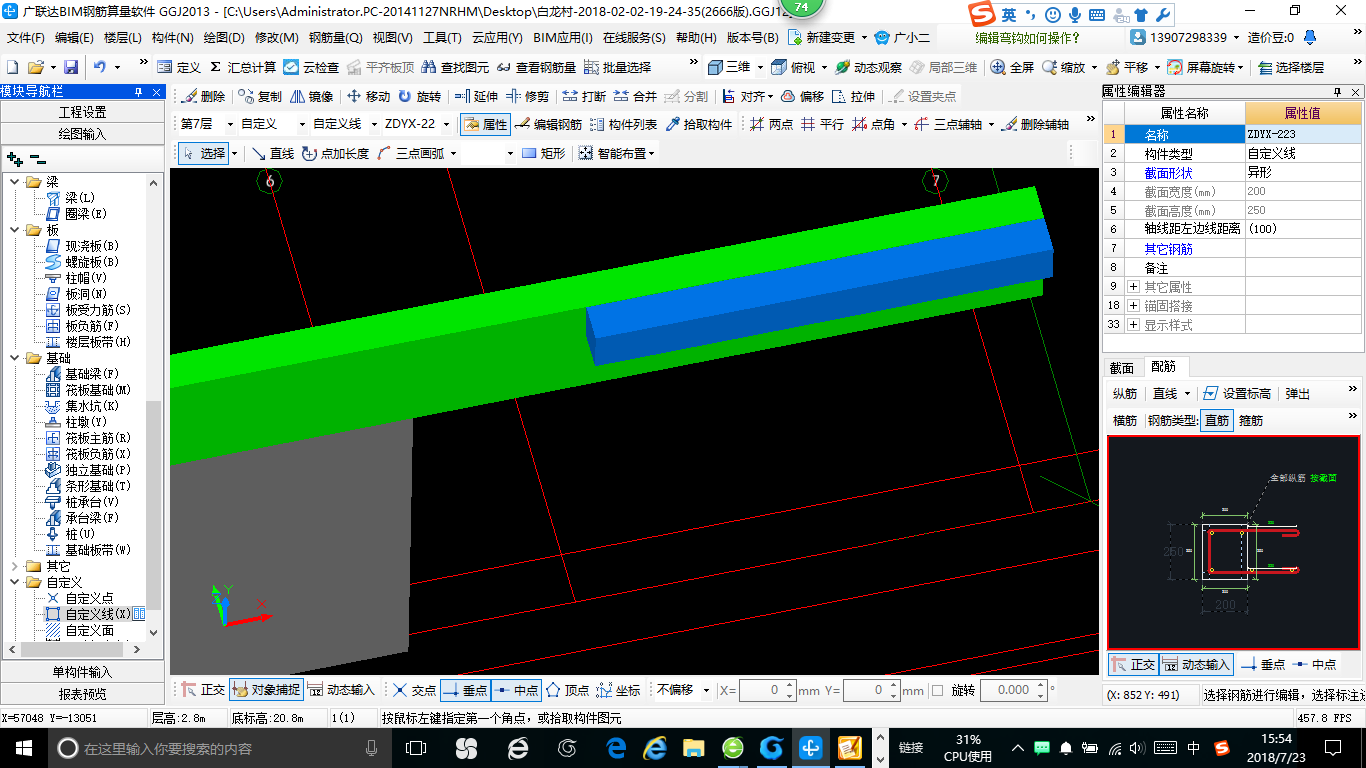Select the 平行 parallel axis tool
The image size is (1366, 768).
click(822, 124)
